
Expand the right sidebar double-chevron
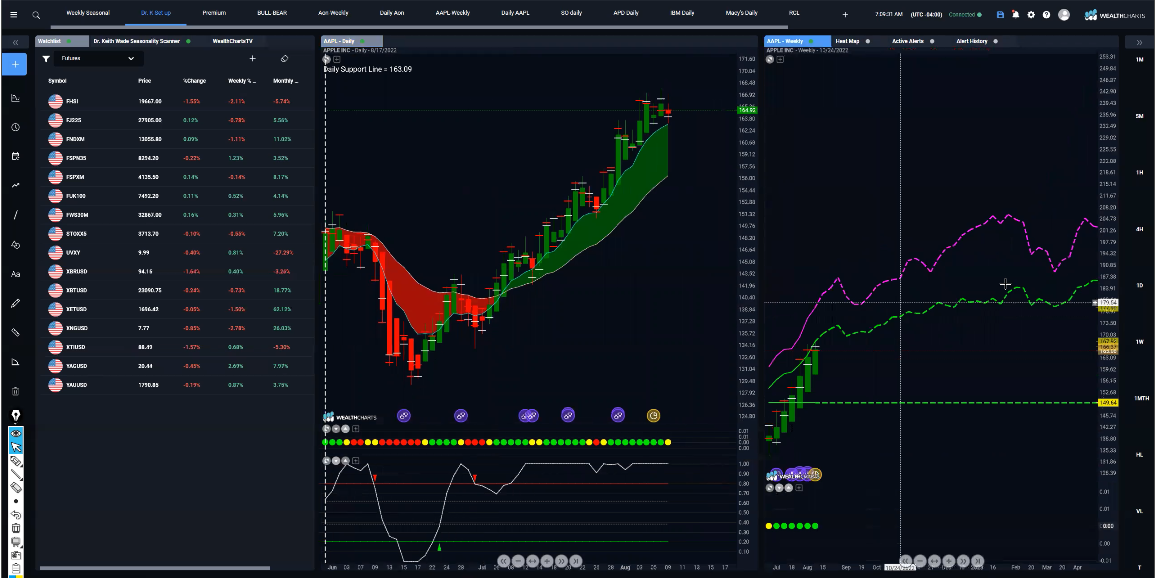pyautogui.click(x=1140, y=42)
